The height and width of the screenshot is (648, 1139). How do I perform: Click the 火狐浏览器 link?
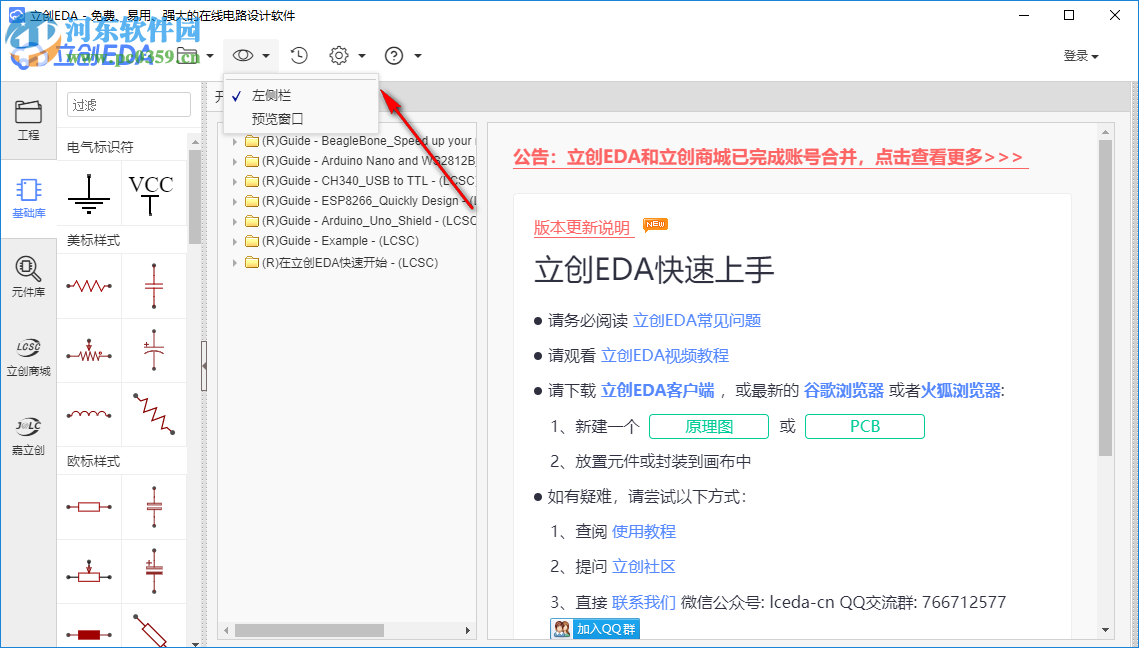961,391
